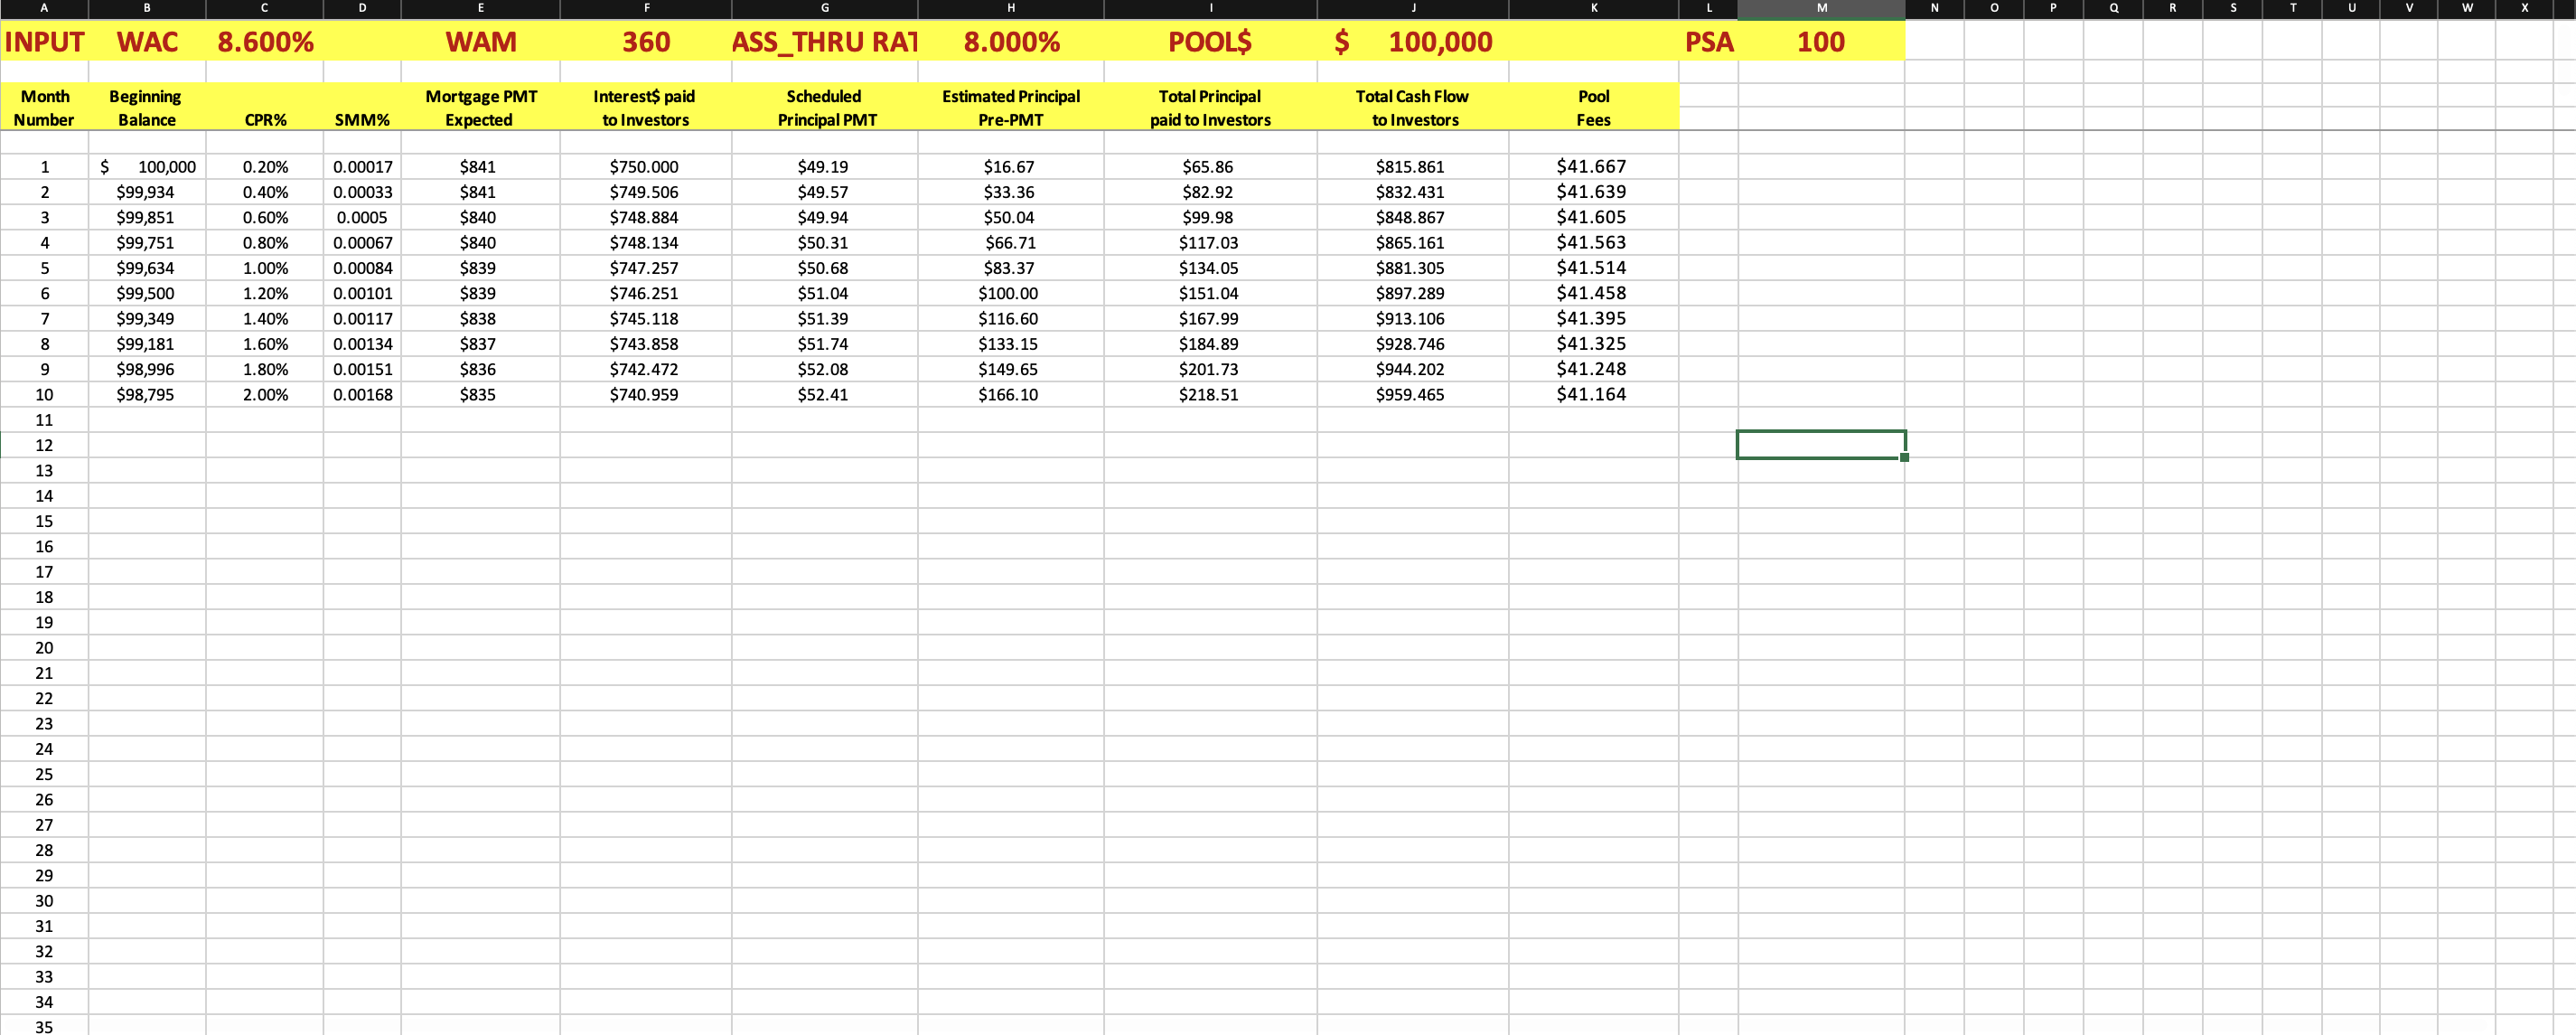Click column K header

click(x=1593, y=8)
